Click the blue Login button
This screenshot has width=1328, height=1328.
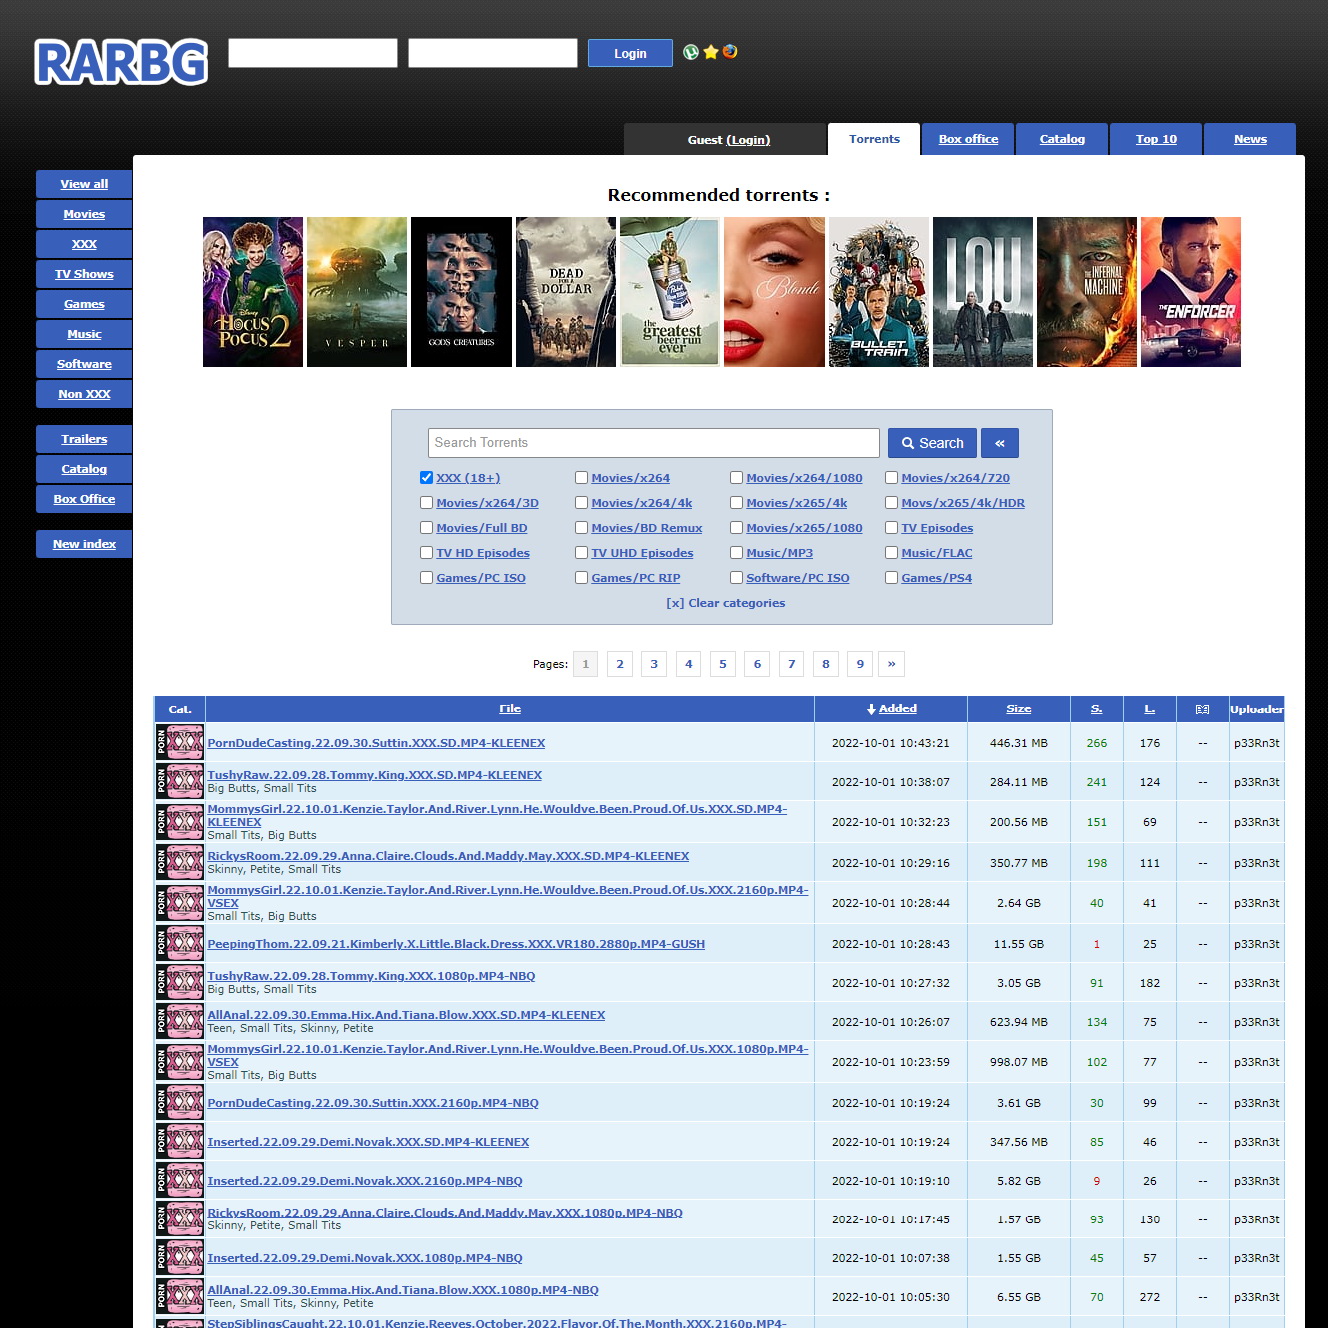click(630, 53)
